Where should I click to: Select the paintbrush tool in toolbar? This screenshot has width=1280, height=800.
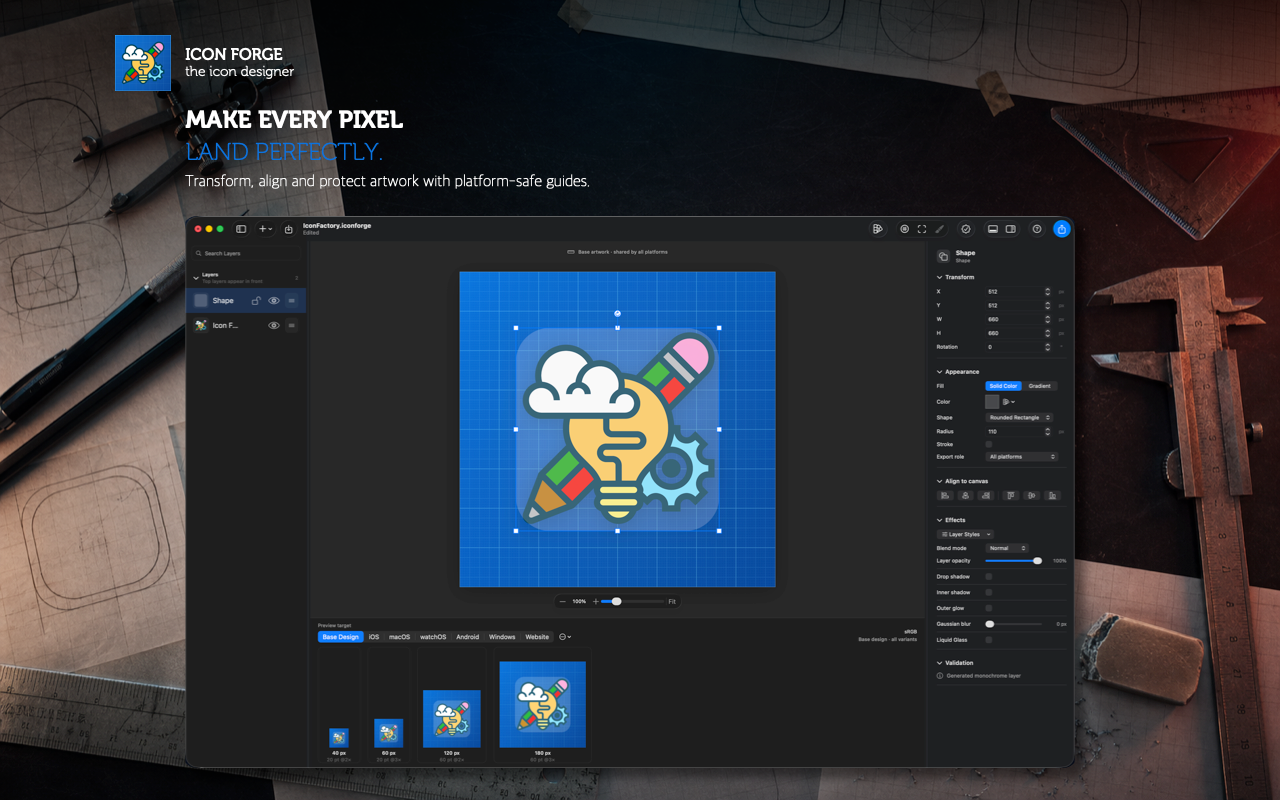point(939,229)
